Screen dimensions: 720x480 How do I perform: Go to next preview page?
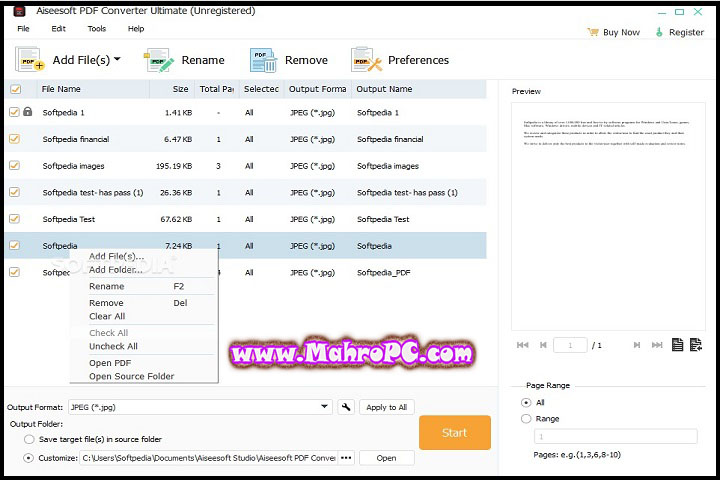click(x=637, y=345)
